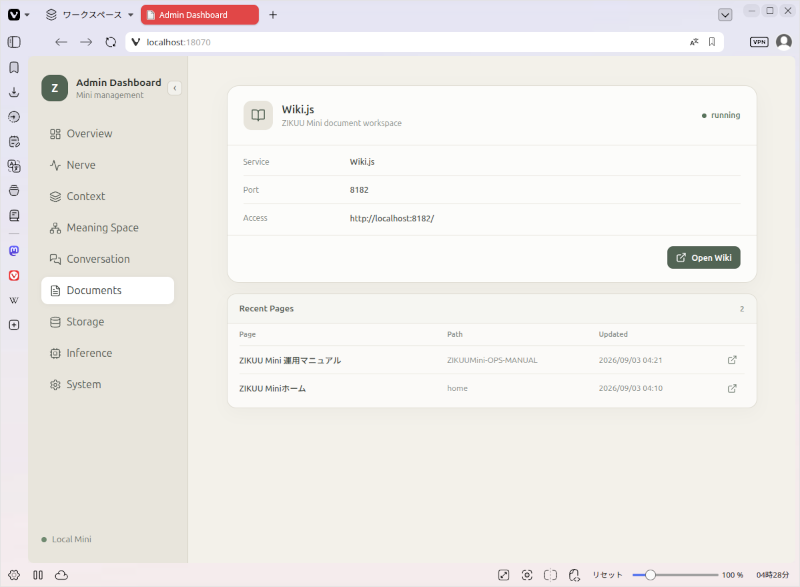Viewport: 800px width, 587px height.
Task: Toggle the VPN button
Action: pos(759,42)
